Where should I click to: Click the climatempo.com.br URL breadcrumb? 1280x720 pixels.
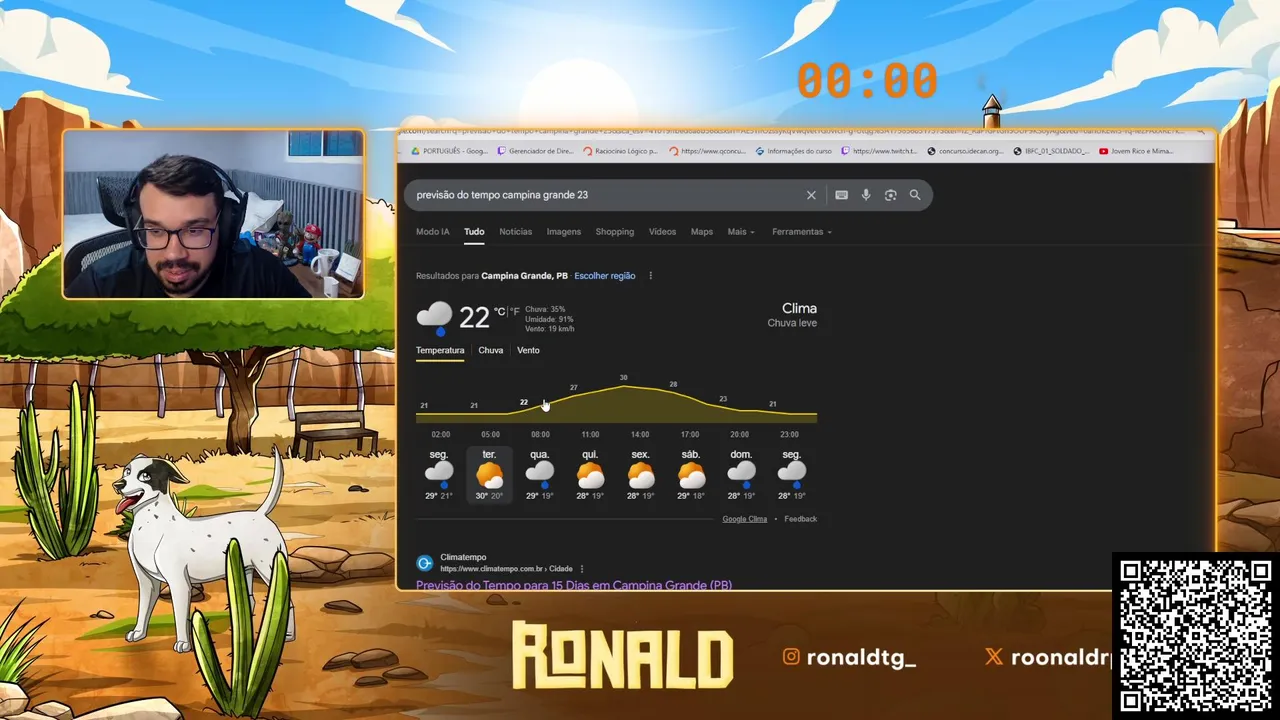(x=506, y=569)
